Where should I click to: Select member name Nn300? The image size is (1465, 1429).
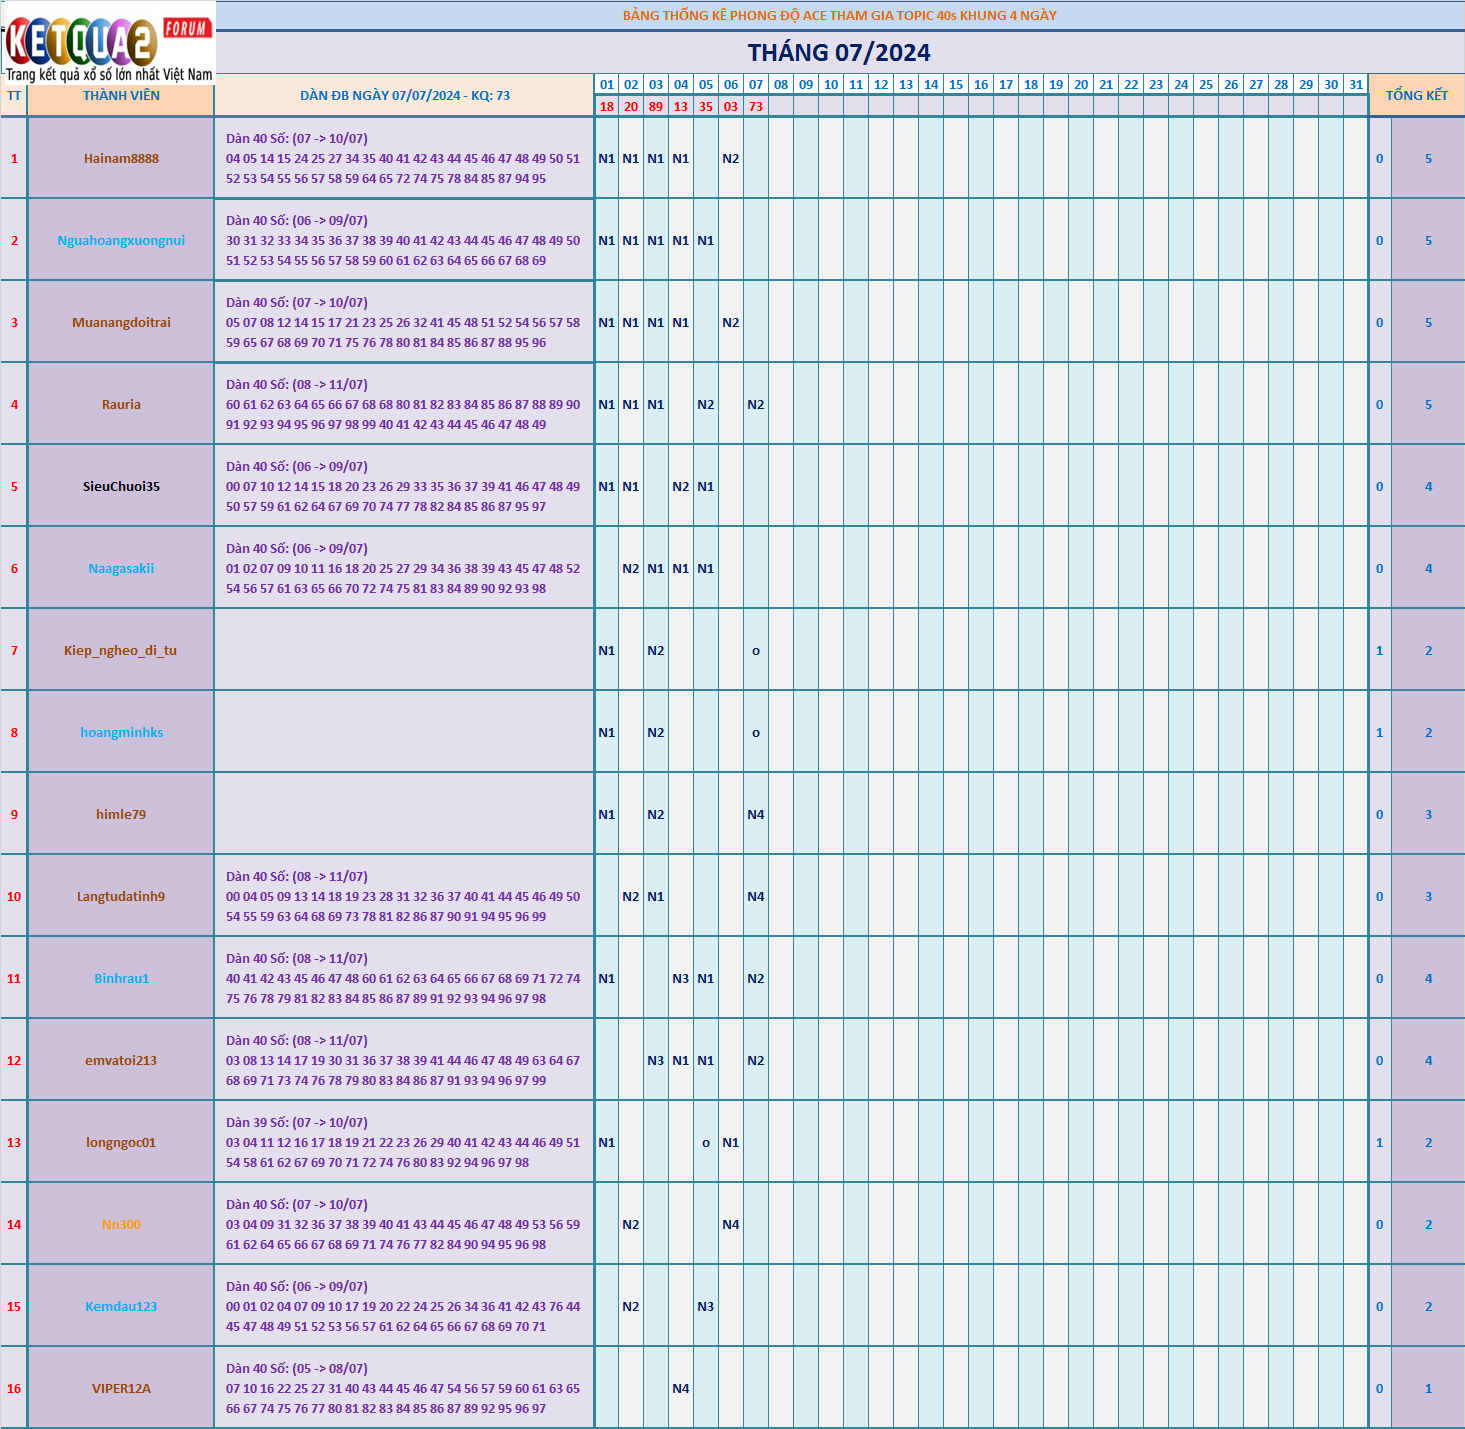pyautogui.click(x=121, y=1224)
